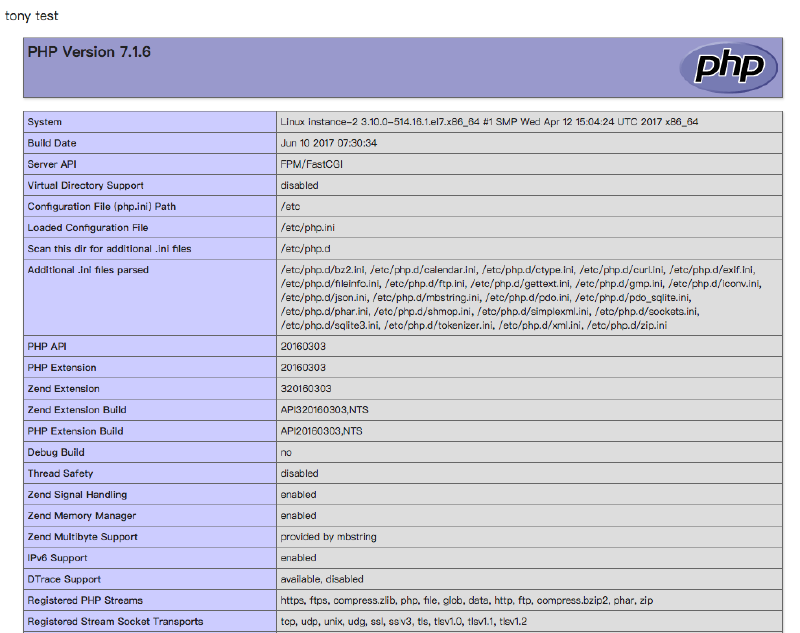This screenshot has width=800, height=633.
Task: Select the IPv6 Support enabled value
Action: (x=300, y=558)
